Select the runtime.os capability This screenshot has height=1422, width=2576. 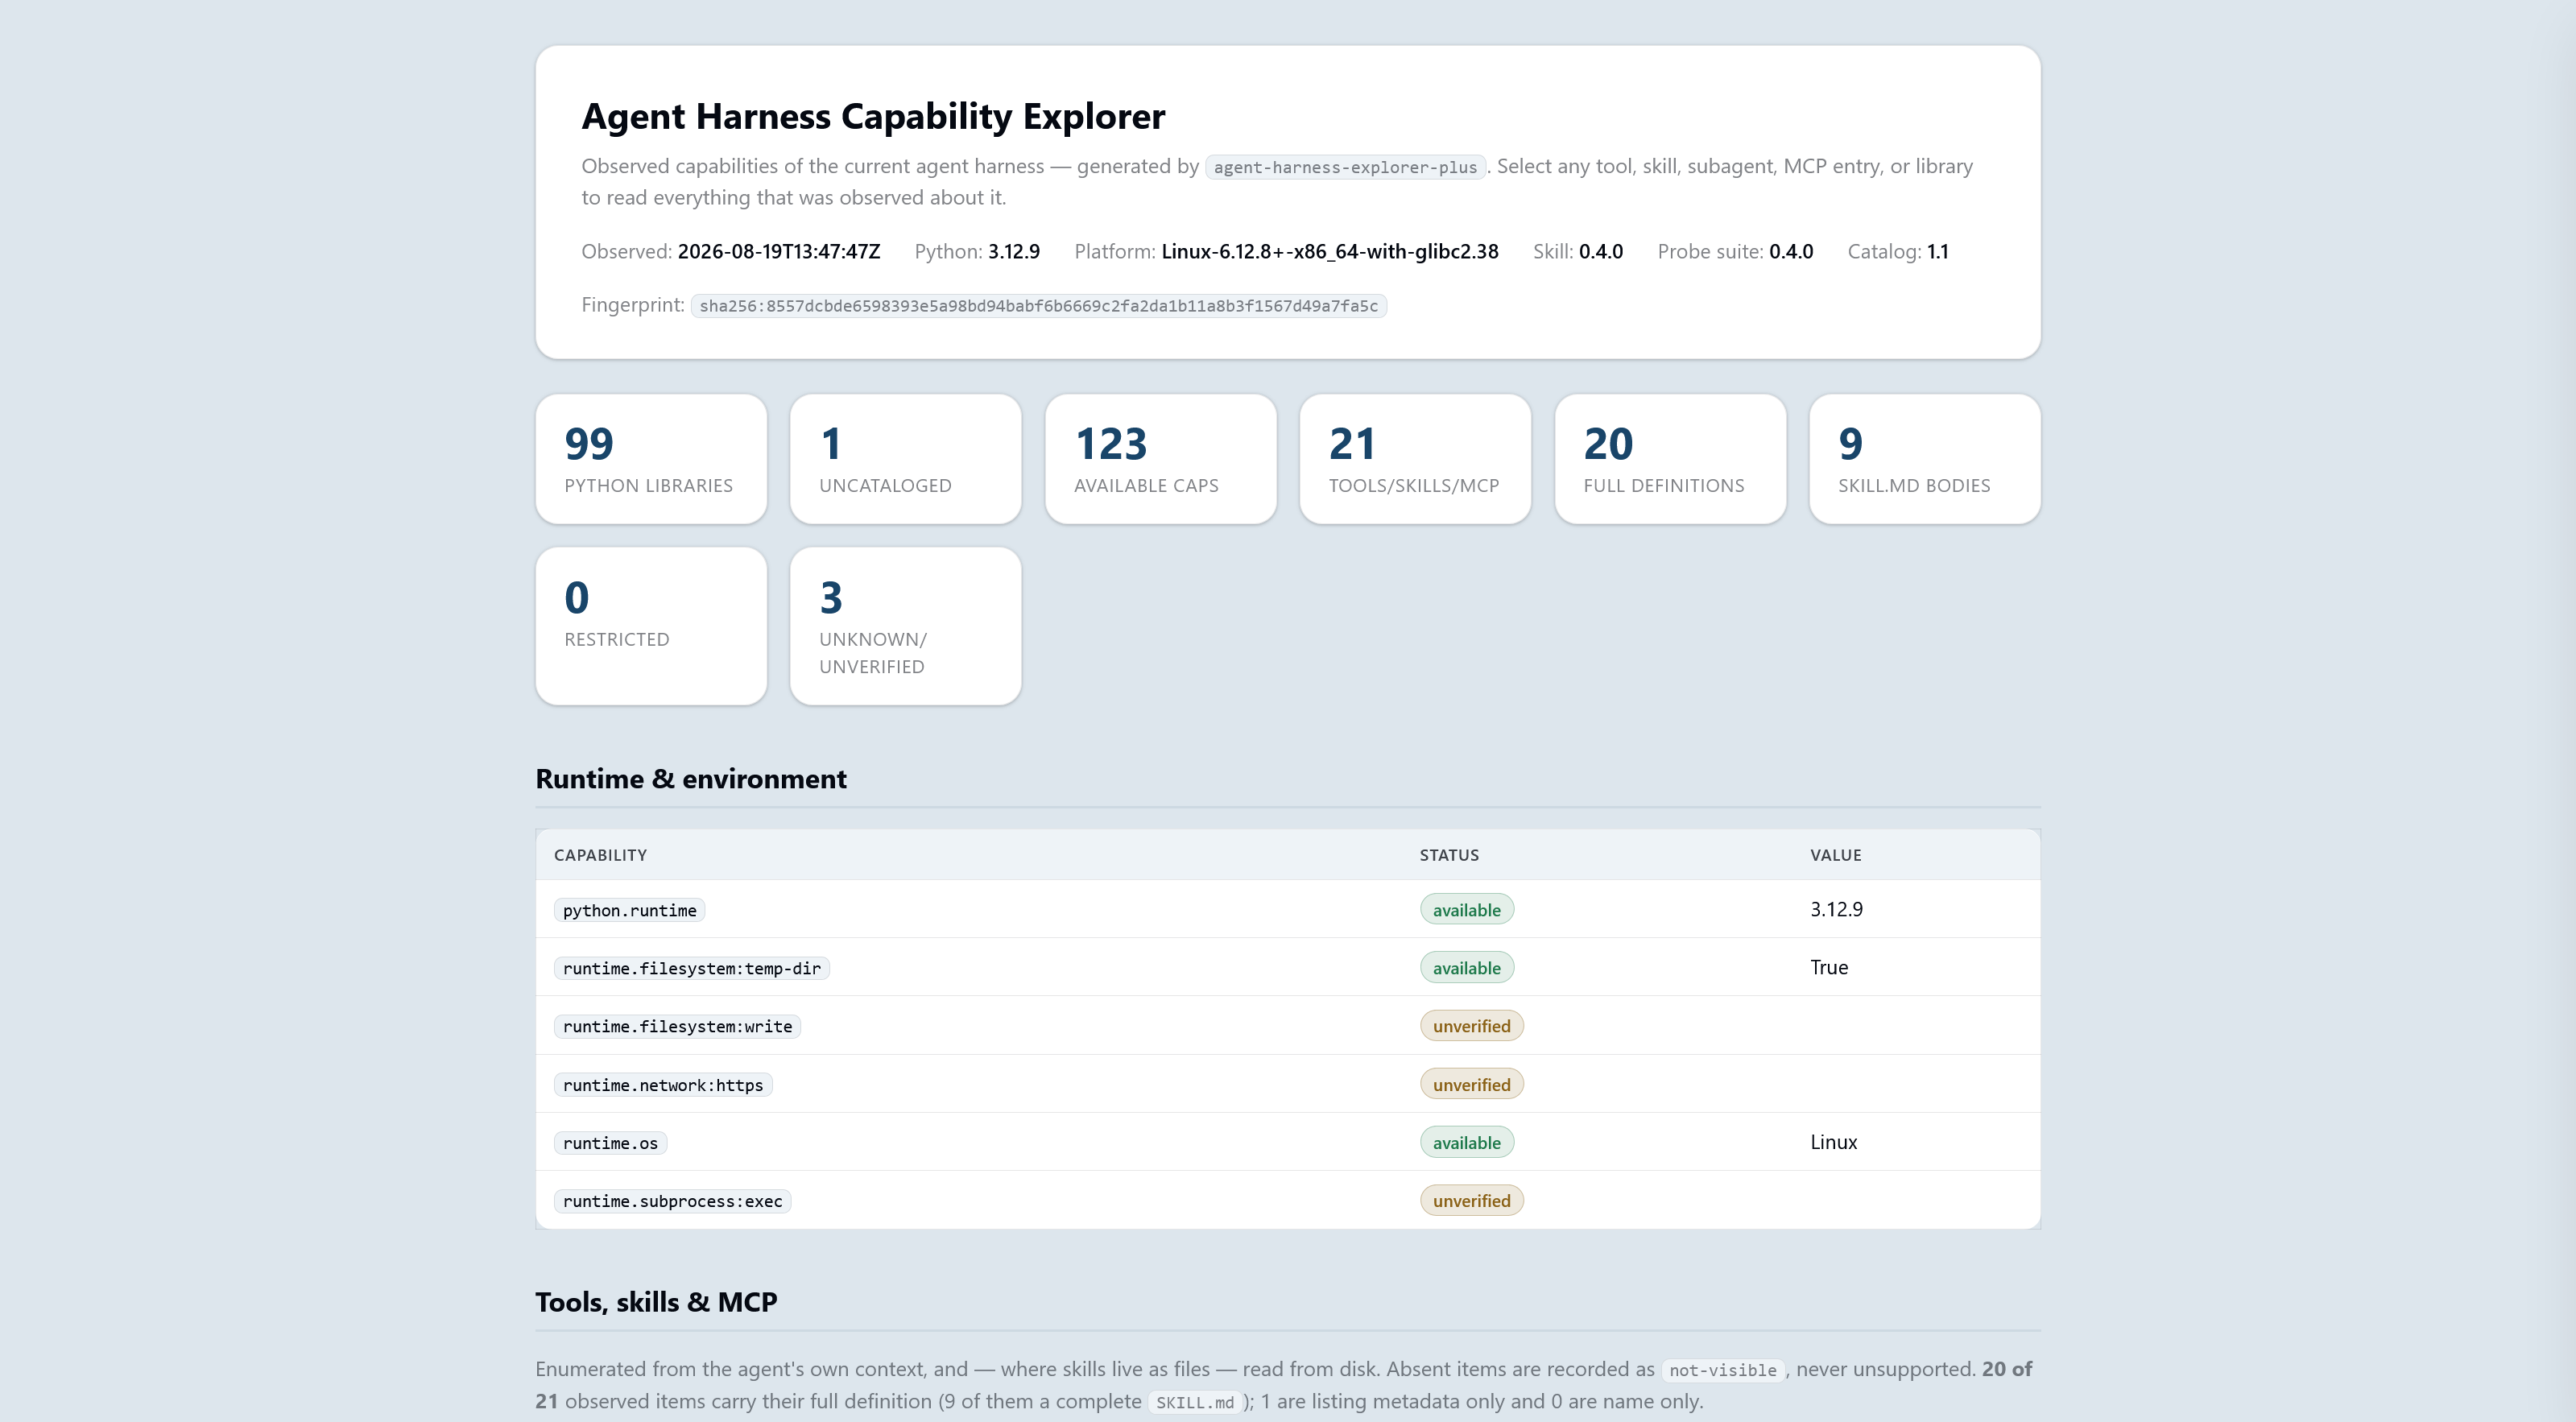point(610,1143)
